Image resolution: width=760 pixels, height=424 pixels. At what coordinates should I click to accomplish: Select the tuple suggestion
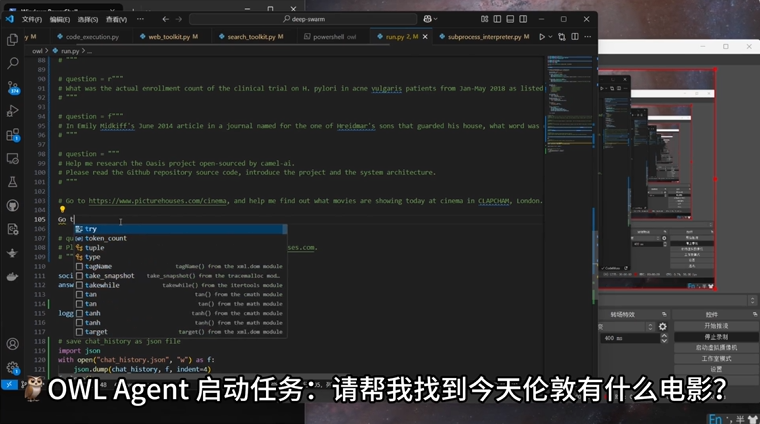click(180, 248)
